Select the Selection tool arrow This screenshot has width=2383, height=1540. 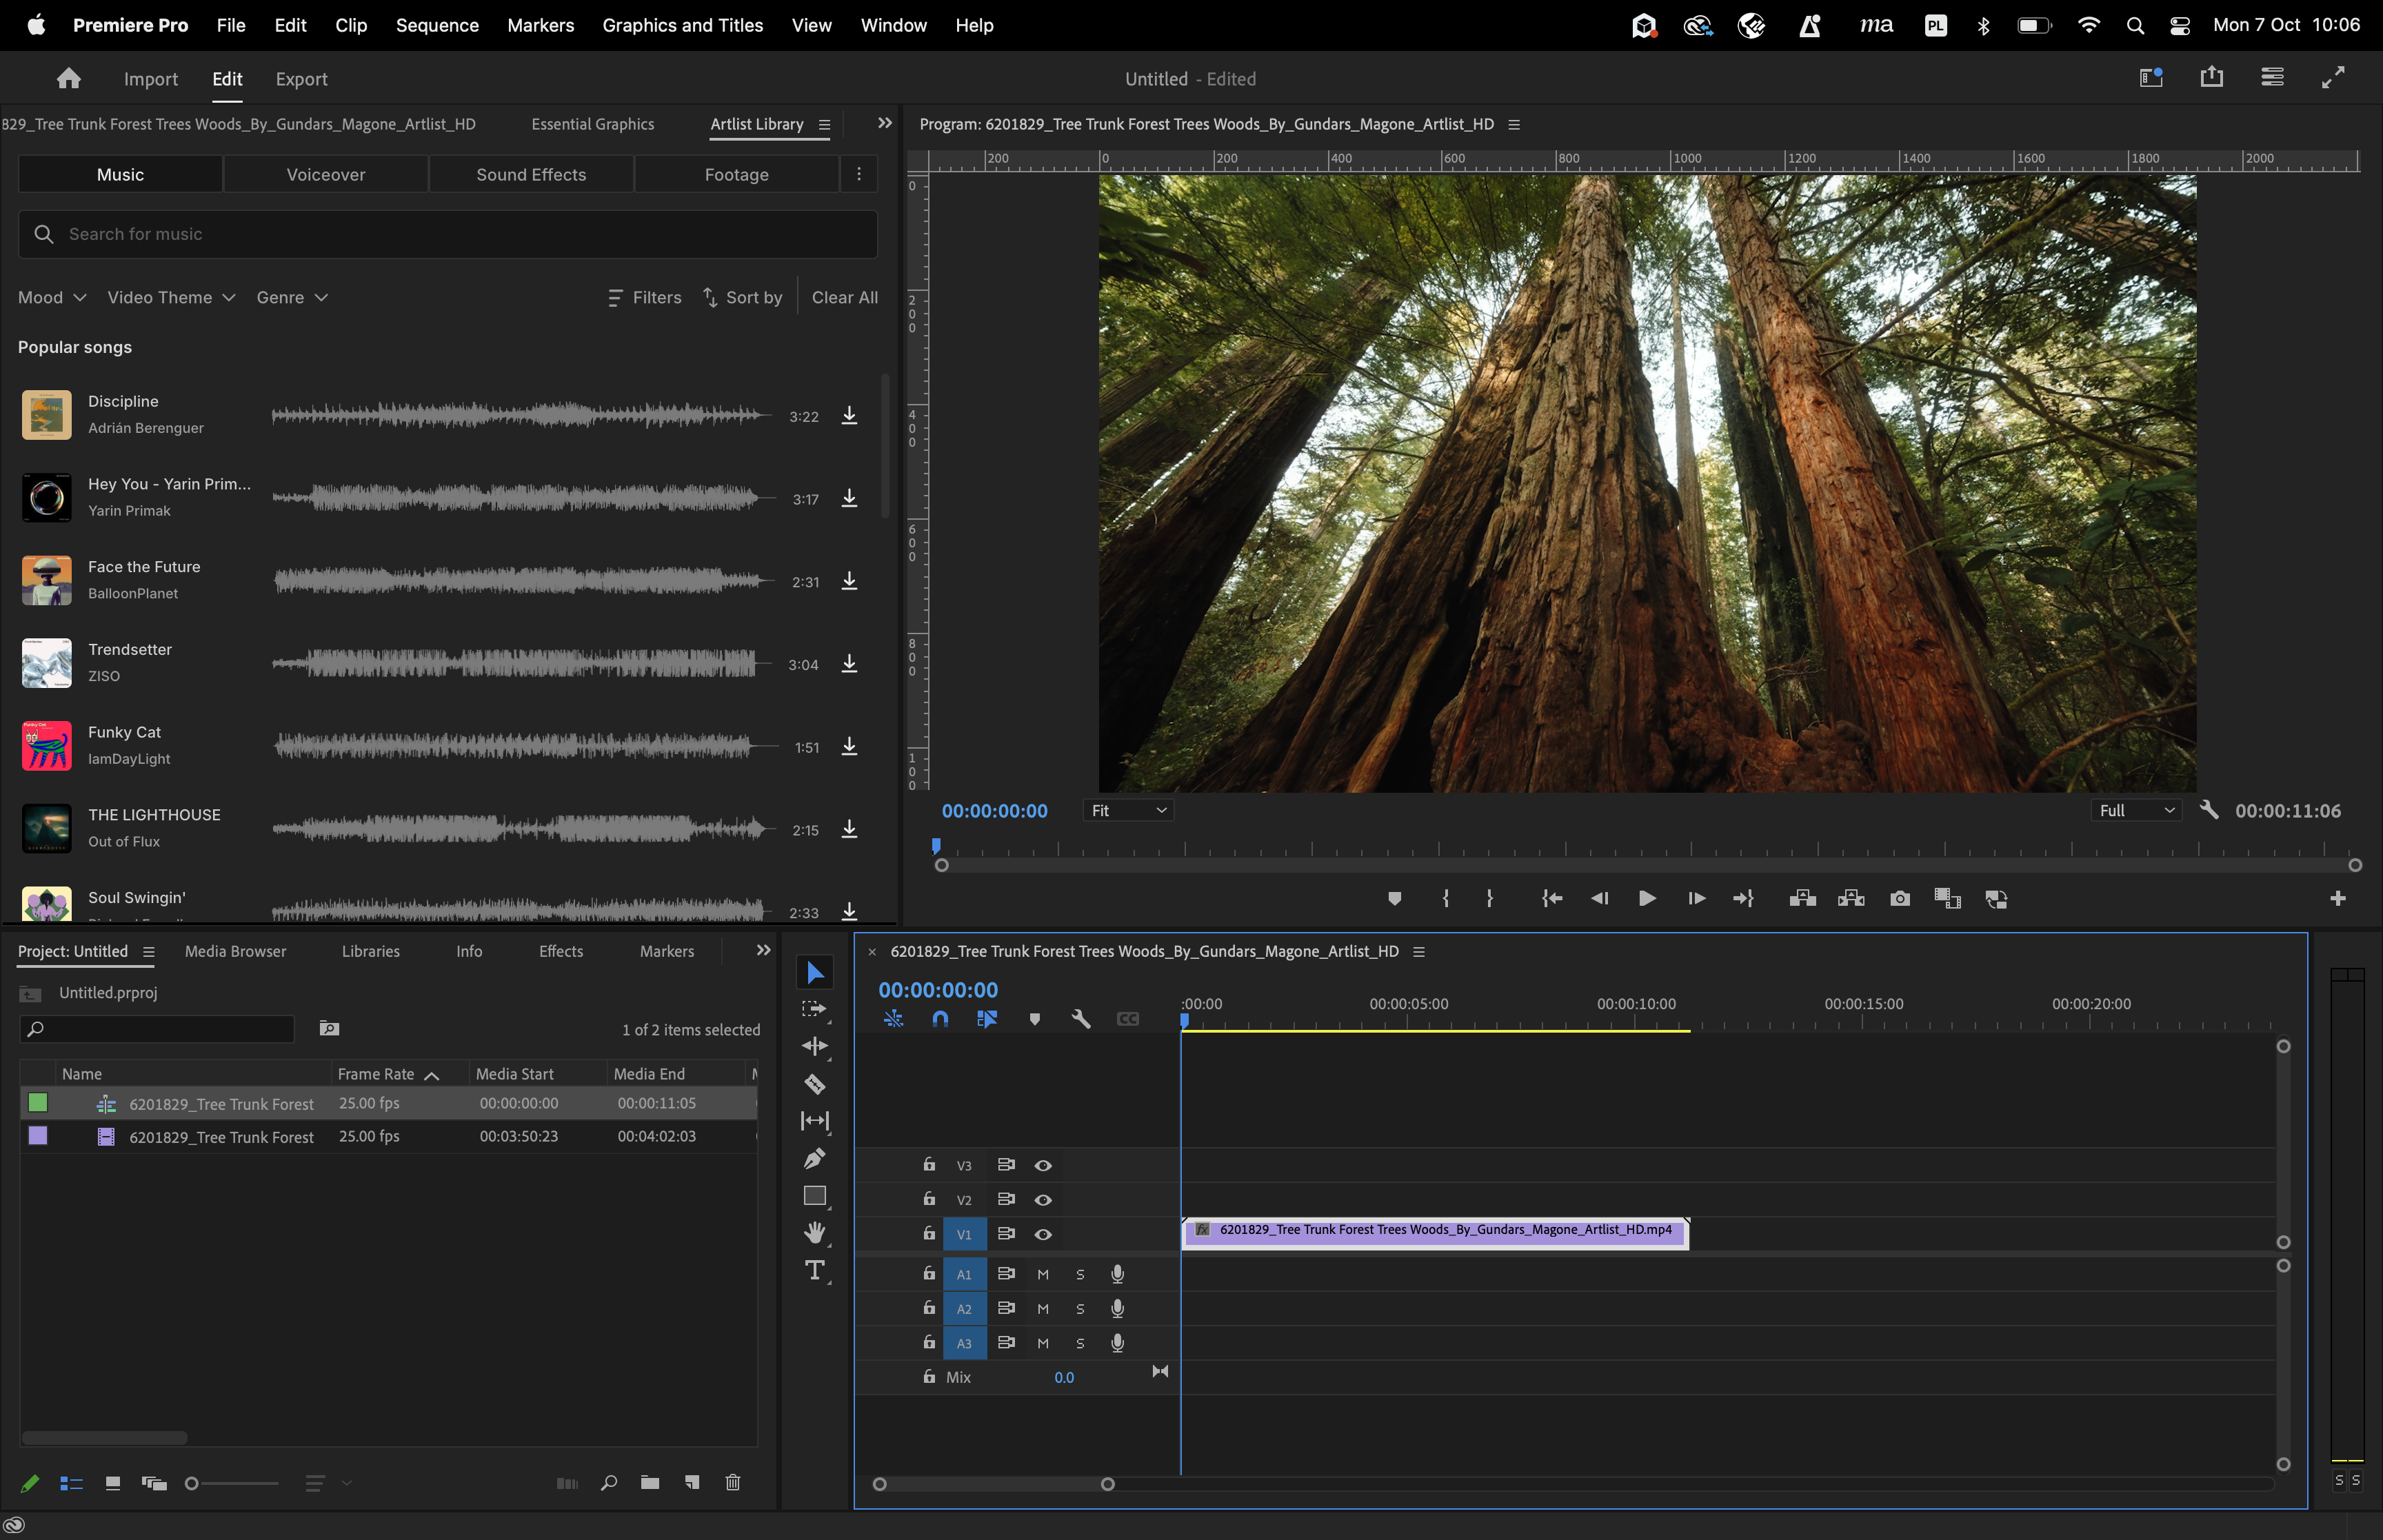click(x=815, y=972)
